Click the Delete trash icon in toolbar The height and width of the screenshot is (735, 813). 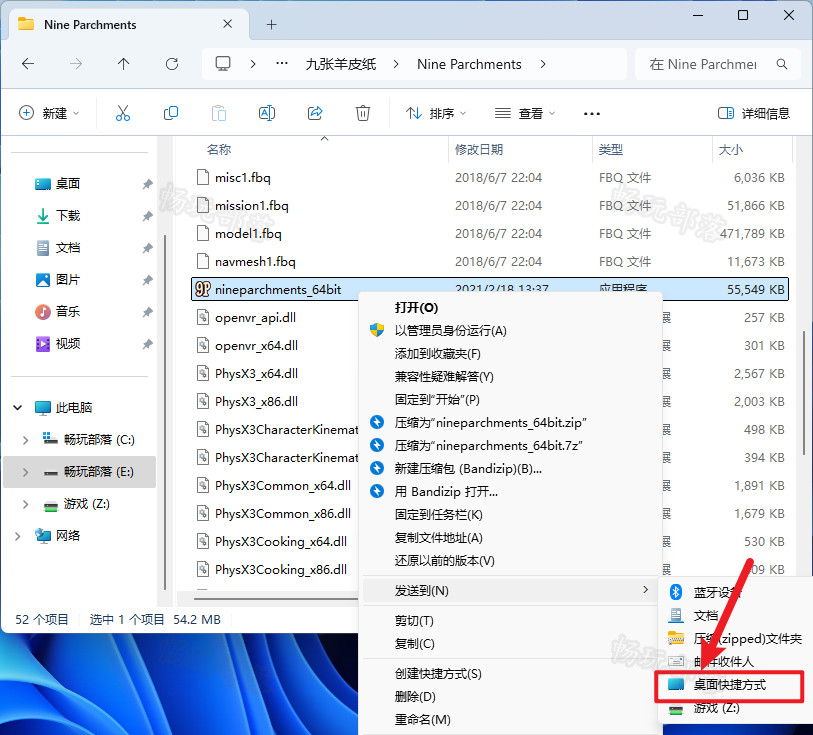pos(362,113)
